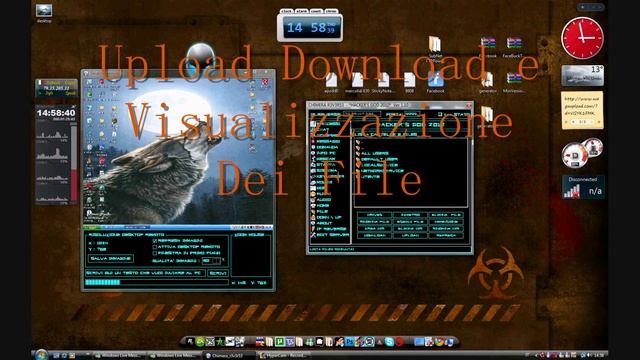Click the remote desktop wolf preview image
This screenshot has width=640, height=360.
tap(178, 151)
